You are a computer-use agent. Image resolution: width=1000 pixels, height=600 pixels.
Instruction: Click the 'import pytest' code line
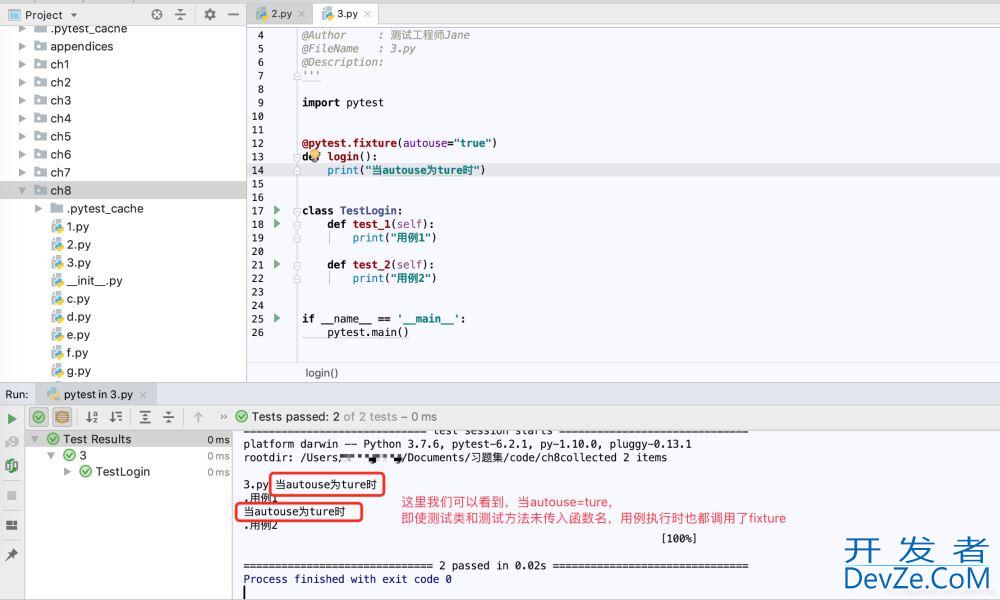[x=342, y=103]
